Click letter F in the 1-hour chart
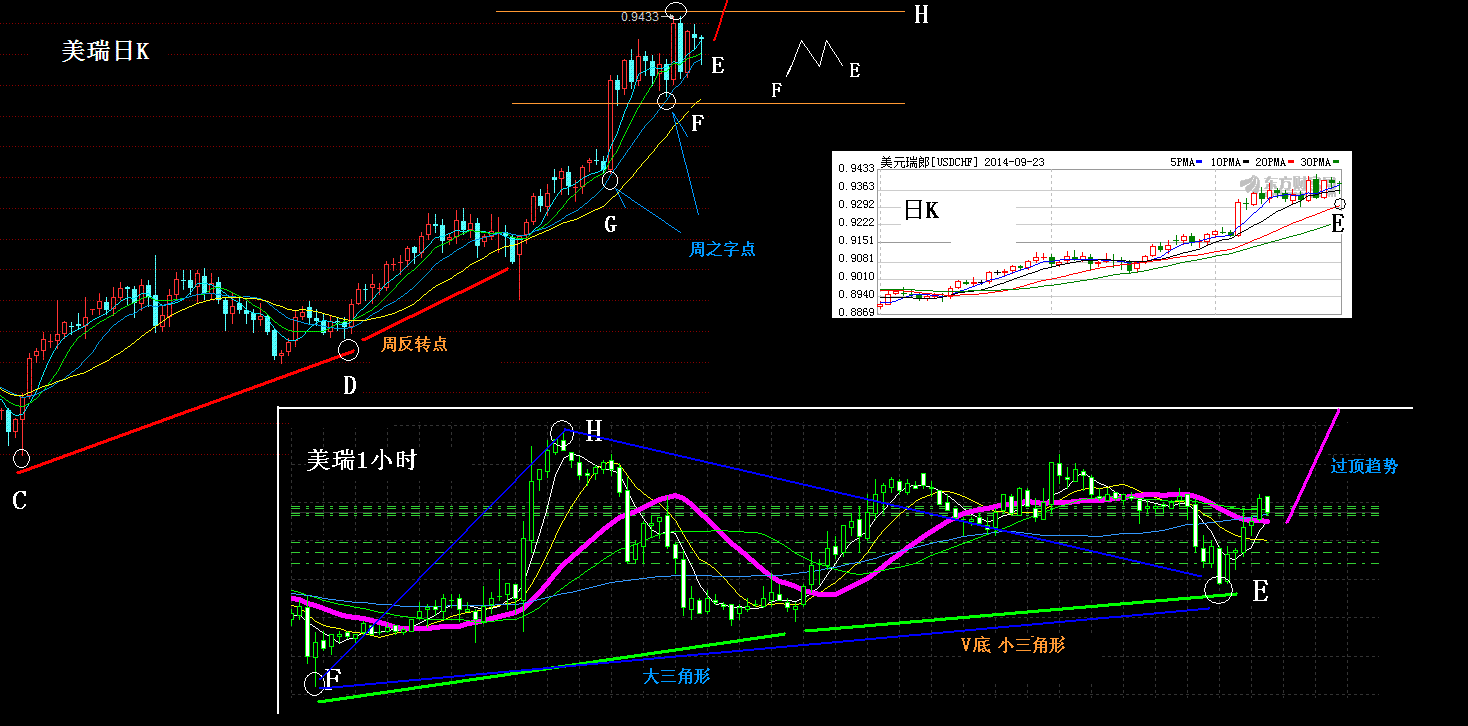Screen dimensions: 1468x726 (333, 679)
